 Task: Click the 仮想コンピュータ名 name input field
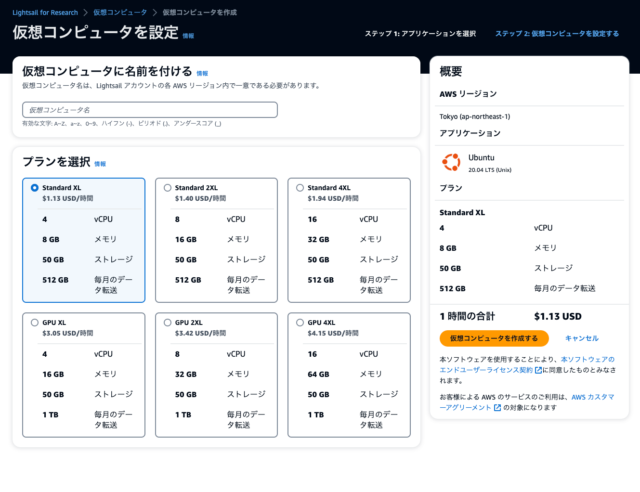click(x=150, y=110)
